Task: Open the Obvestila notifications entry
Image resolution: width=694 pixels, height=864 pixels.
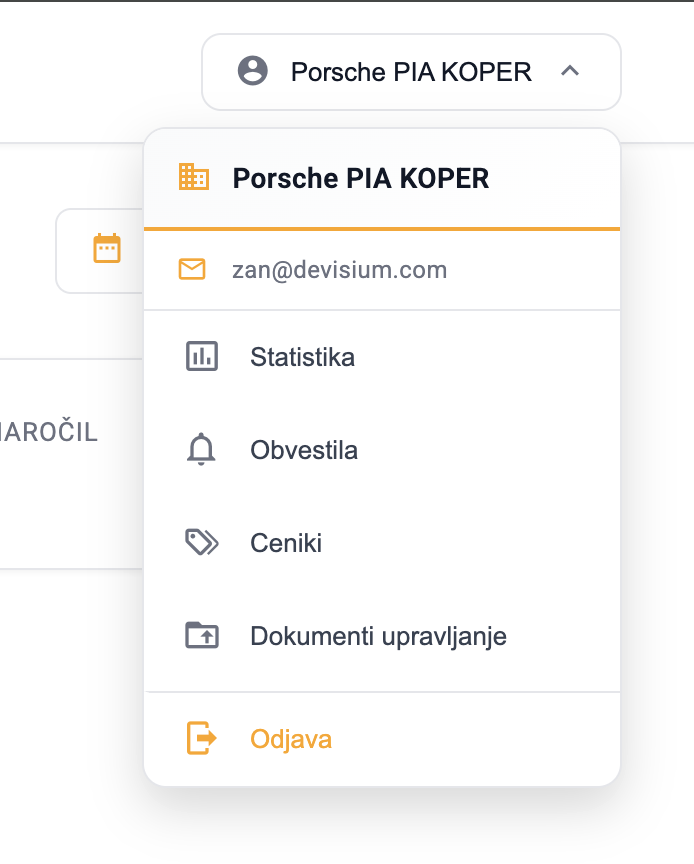Action: 382,450
